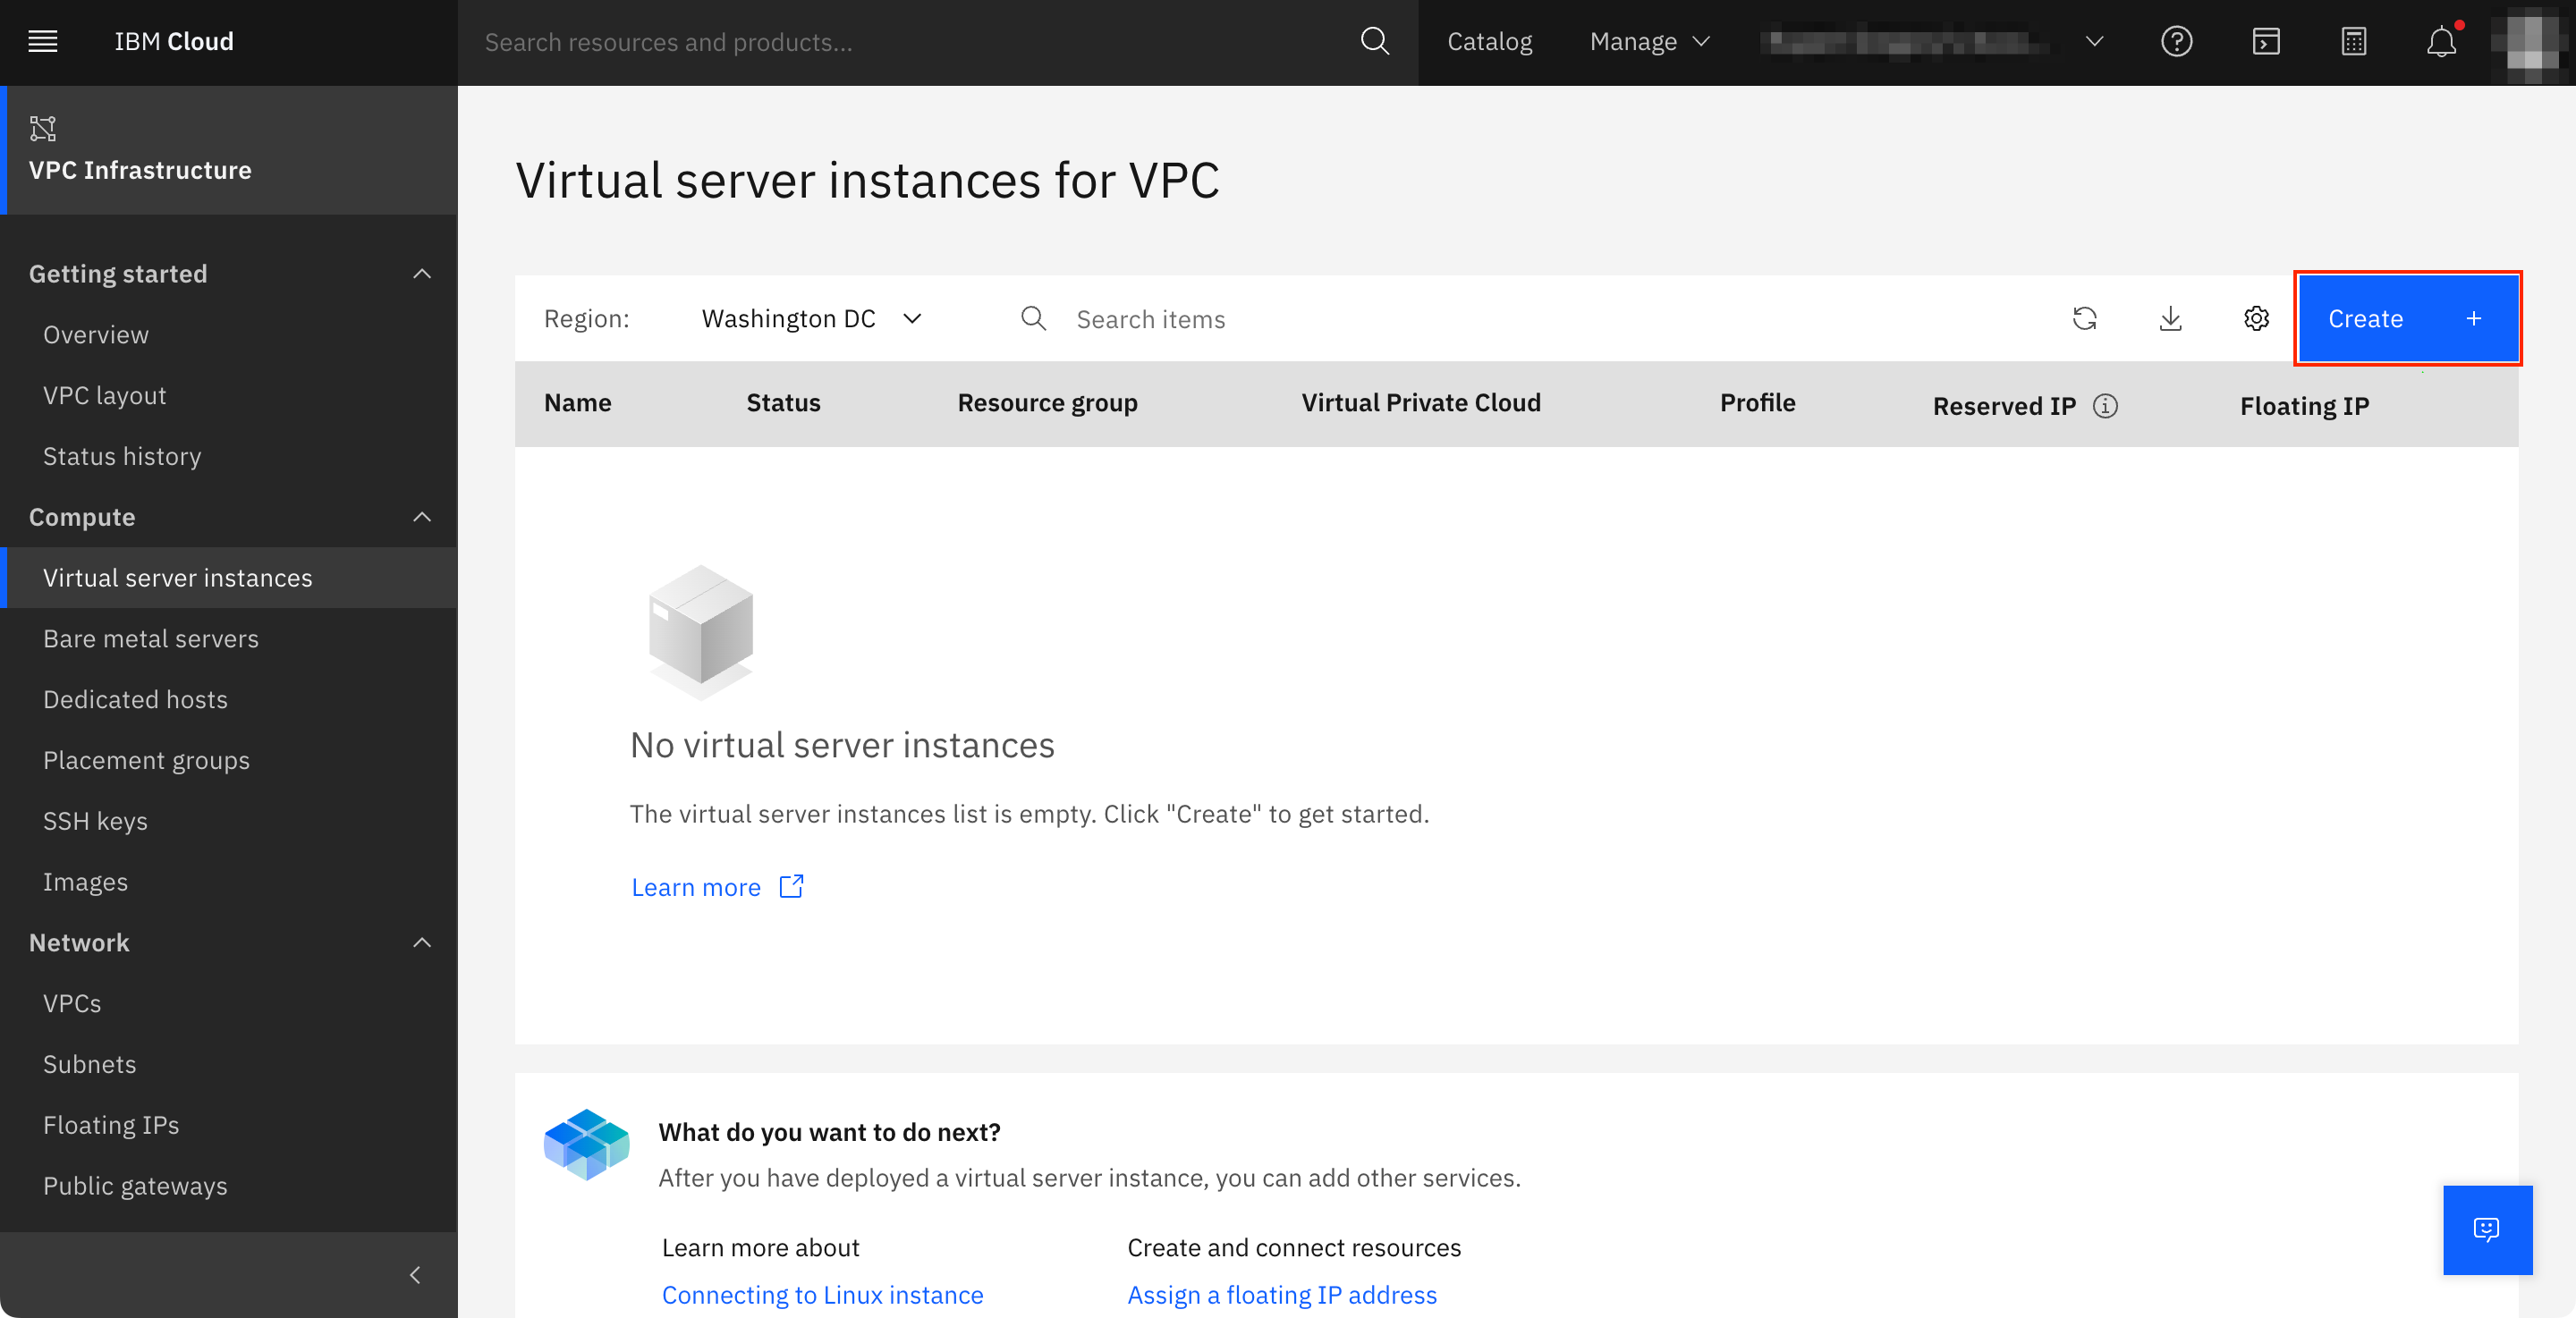Open the cost estimator calculator icon

[x=2354, y=41]
